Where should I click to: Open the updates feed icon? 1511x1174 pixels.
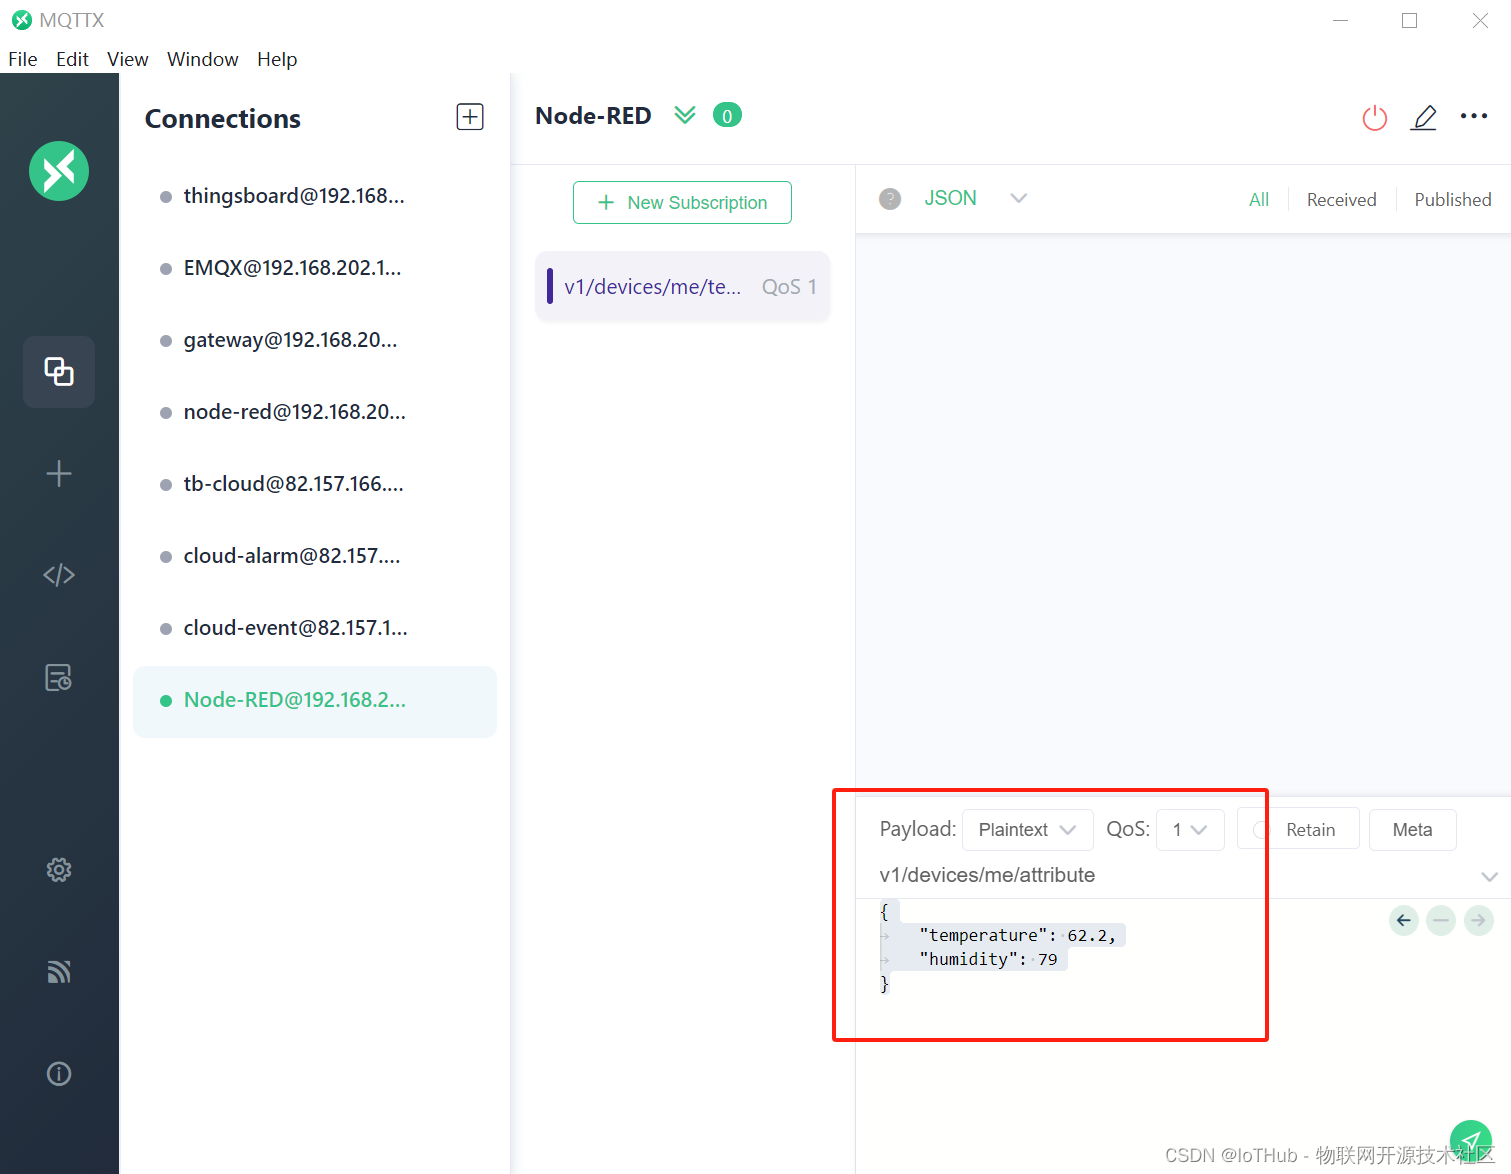pyautogui.click(x=59, y=972)
